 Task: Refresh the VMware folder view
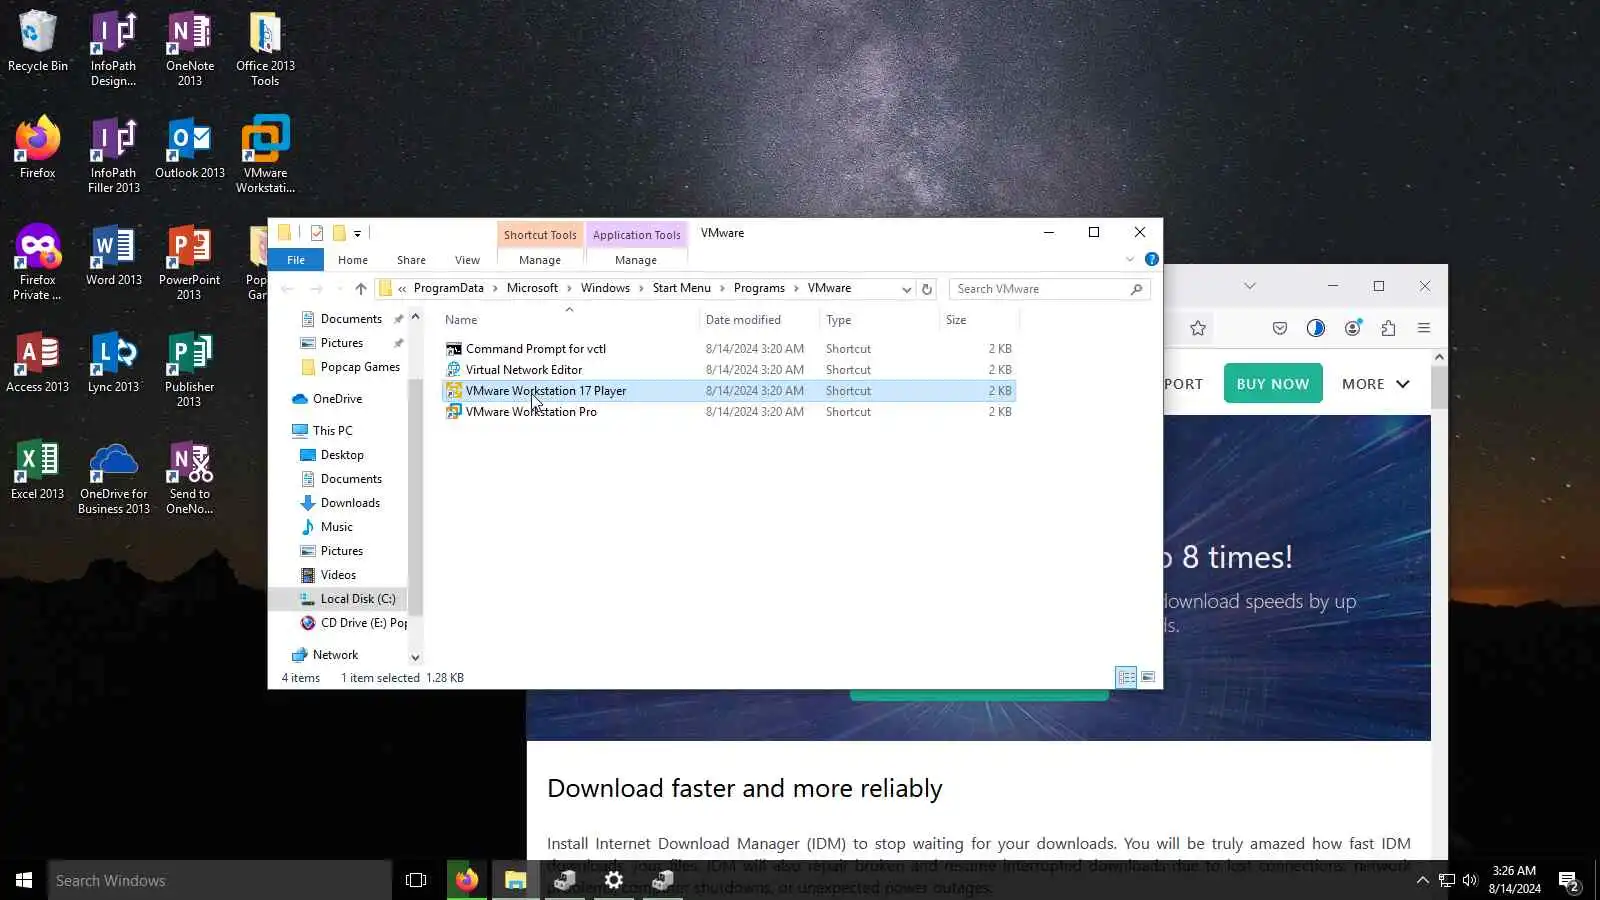tap(927, 289)
